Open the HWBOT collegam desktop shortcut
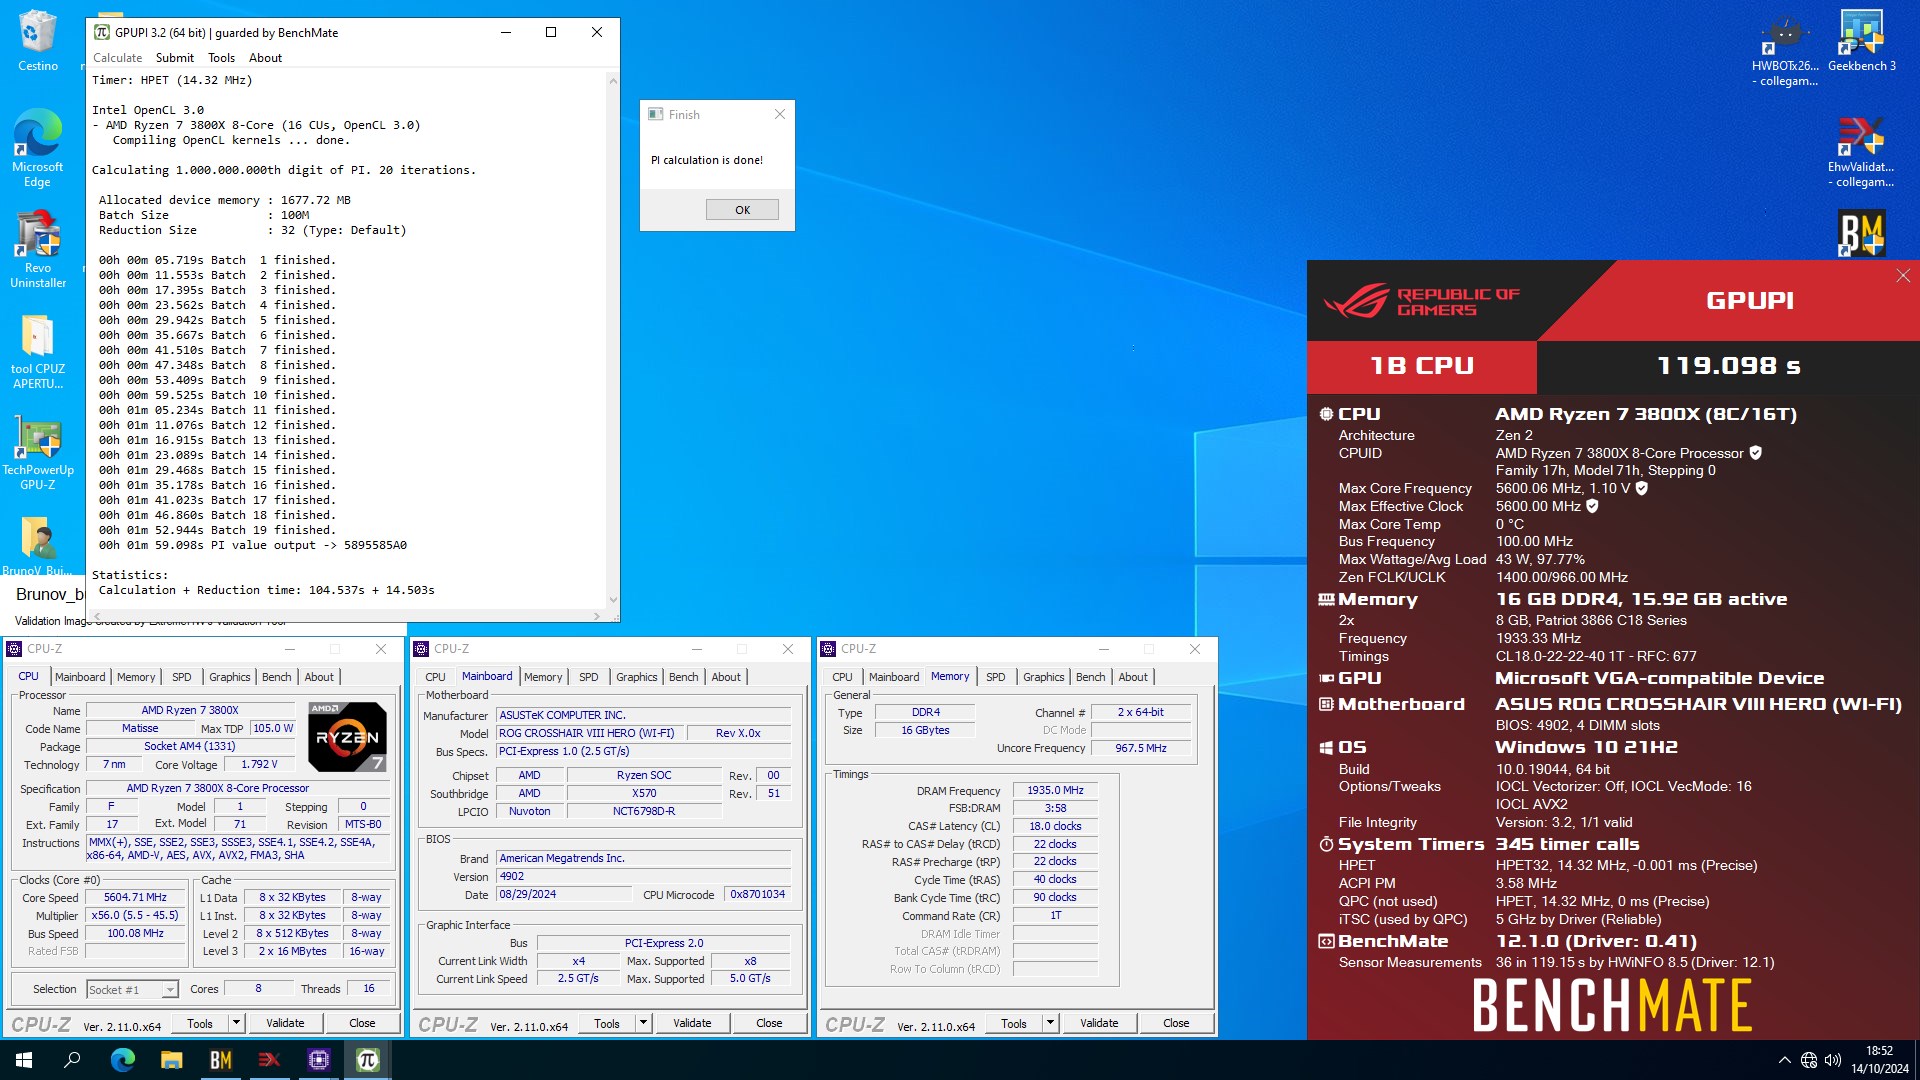 pyautogui.click(x=1785, y=48)
